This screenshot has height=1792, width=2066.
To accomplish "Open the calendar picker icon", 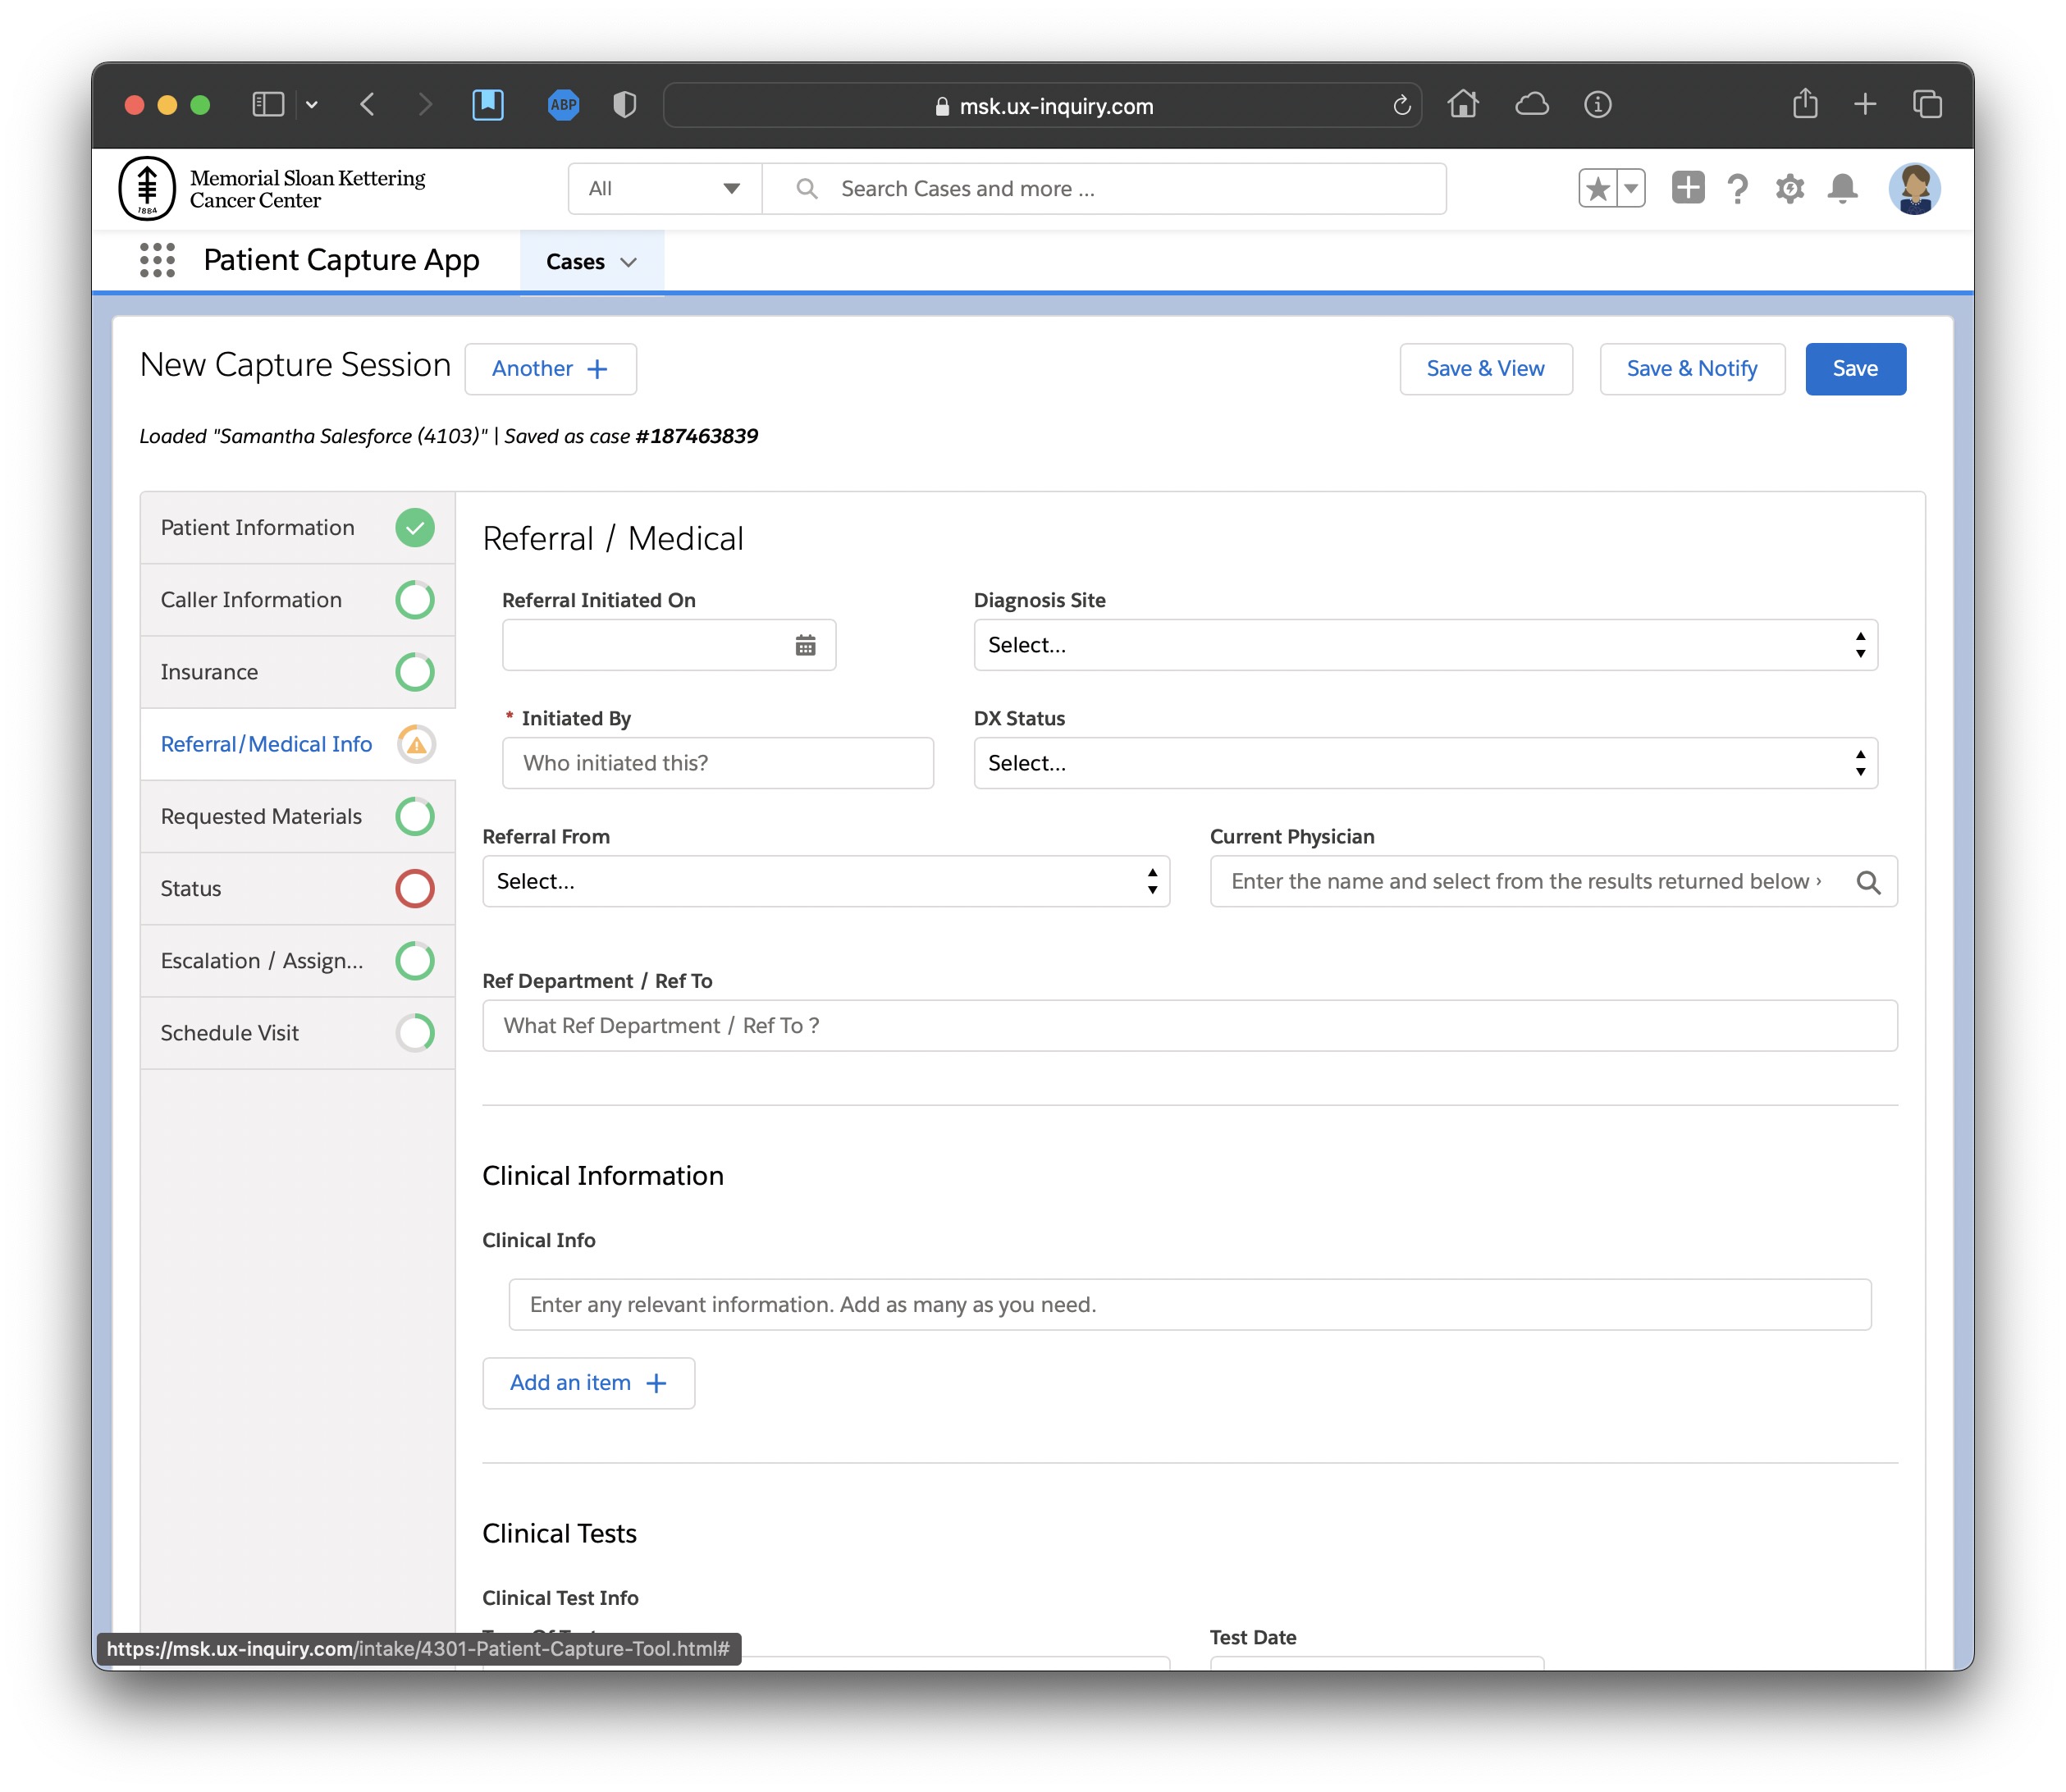I will [805, 646].
